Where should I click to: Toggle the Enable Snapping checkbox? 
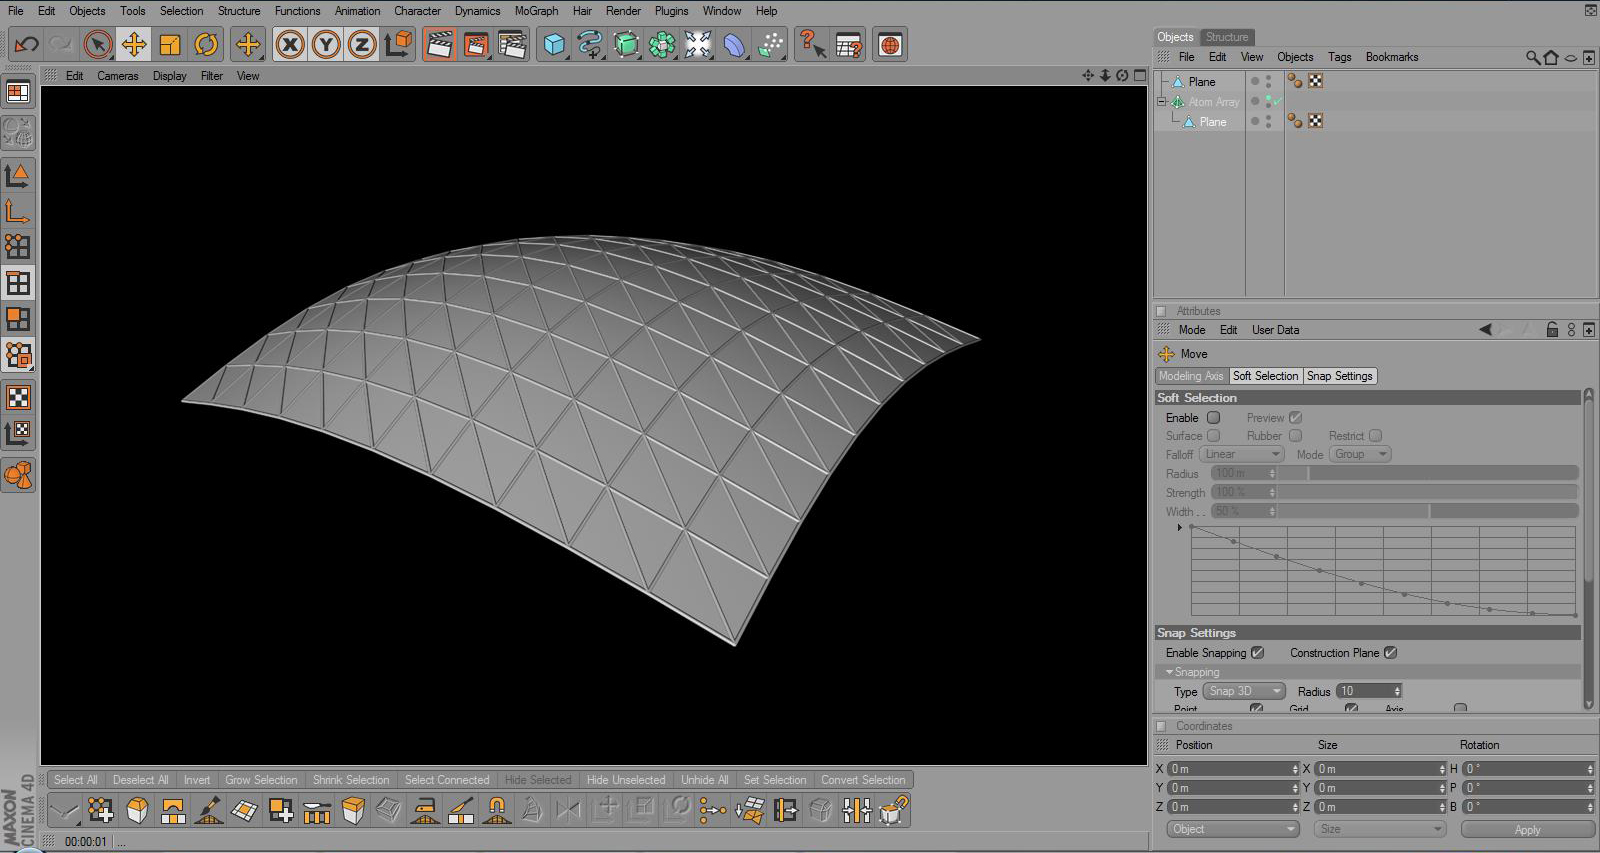tap(1258, 653)
